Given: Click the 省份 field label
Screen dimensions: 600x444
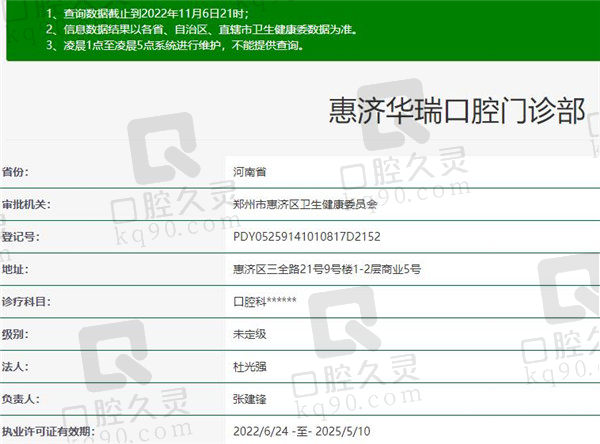Looking at the screenshot, I should [15, 171].
